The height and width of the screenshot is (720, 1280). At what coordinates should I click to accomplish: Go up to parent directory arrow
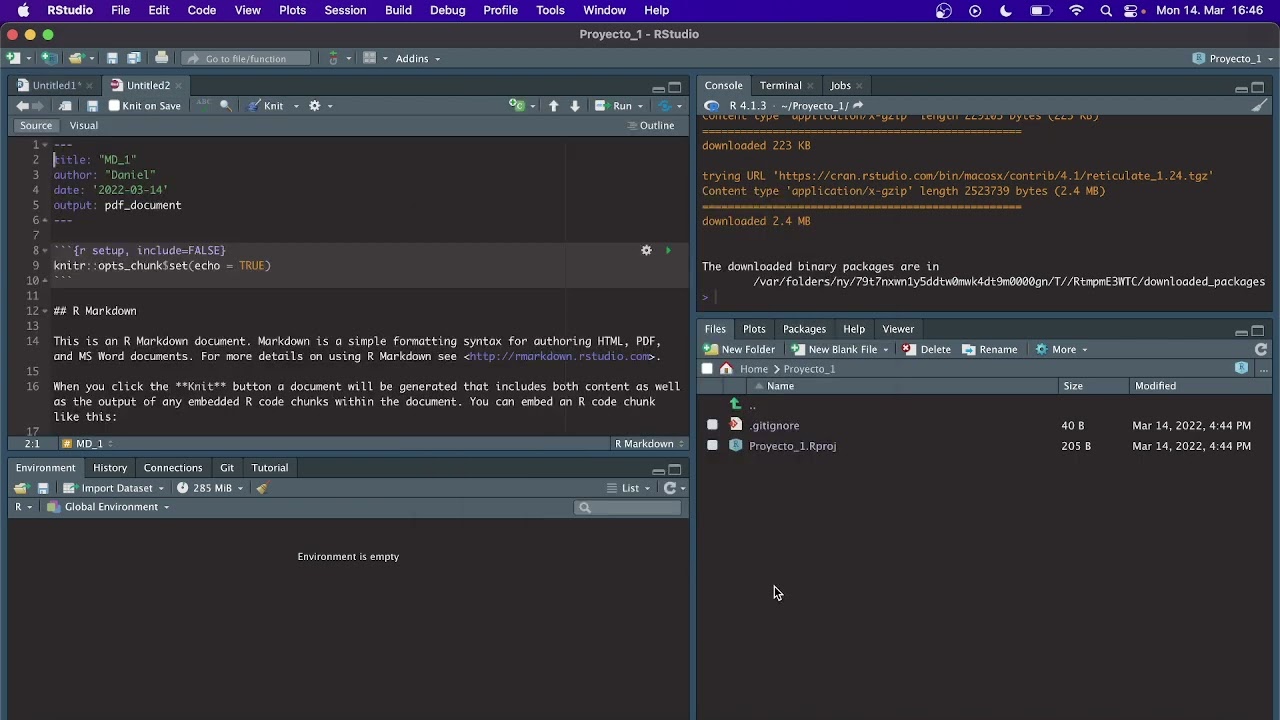(735, 405)
